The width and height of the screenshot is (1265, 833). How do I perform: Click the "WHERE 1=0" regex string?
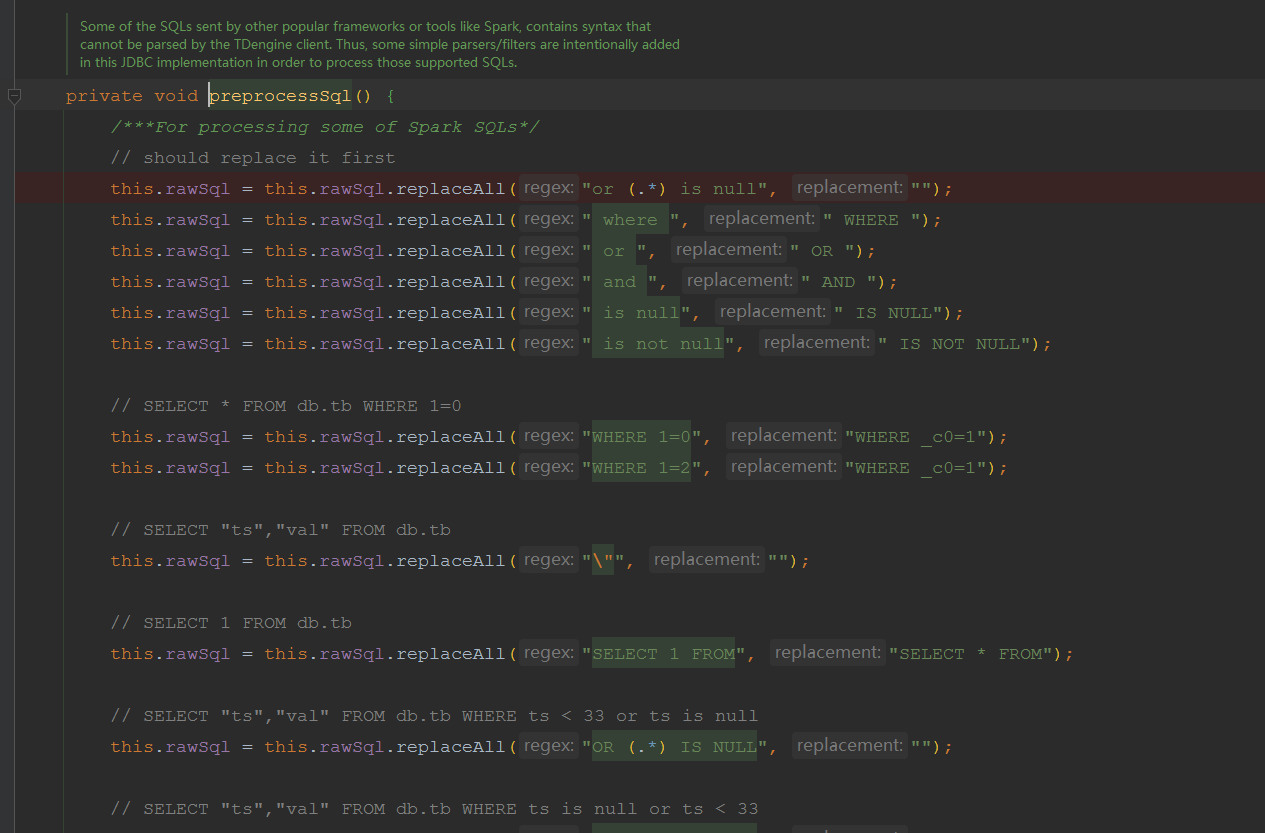(x=640, y=435)
